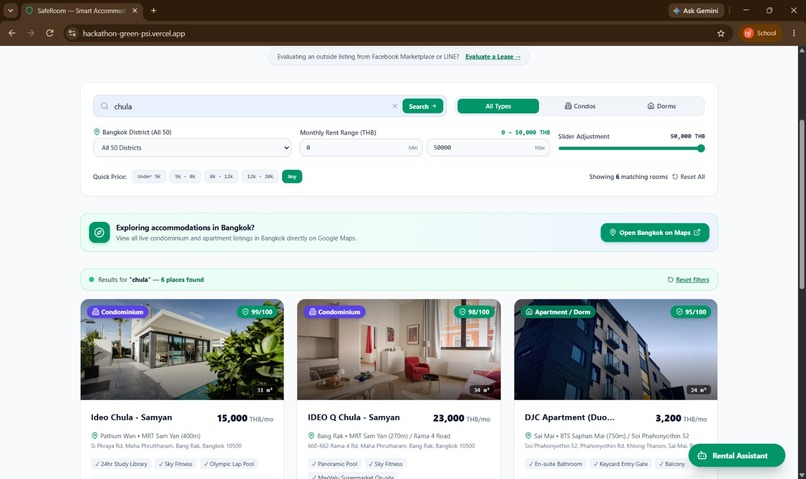Choose the 5k - 8k quick price

point(185,176)
